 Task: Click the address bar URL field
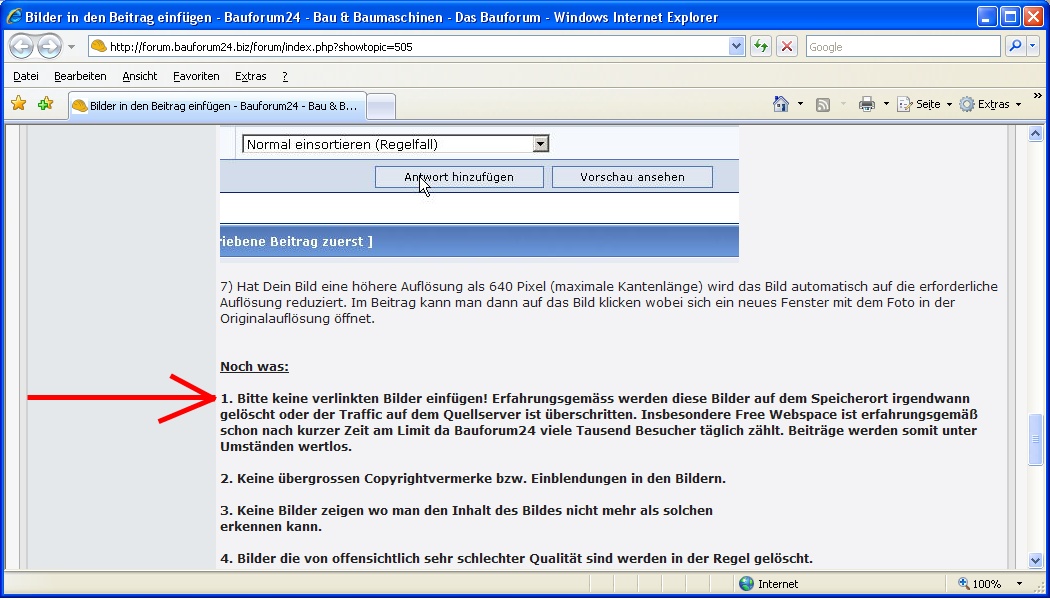(408, 46)
